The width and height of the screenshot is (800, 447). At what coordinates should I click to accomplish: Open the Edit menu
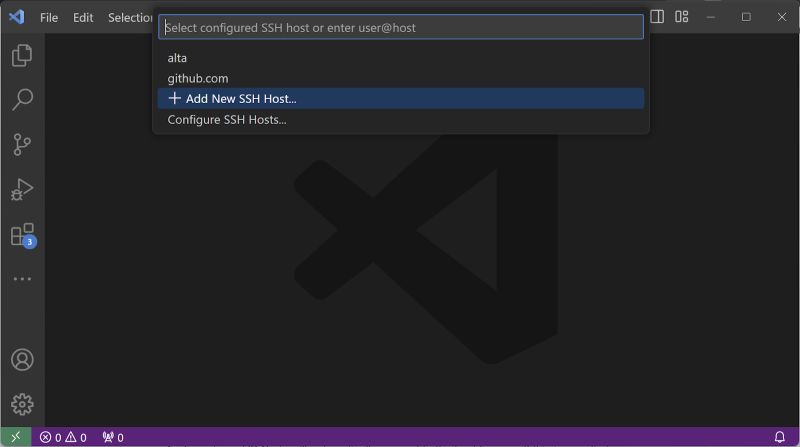click(x=83, y=17)
